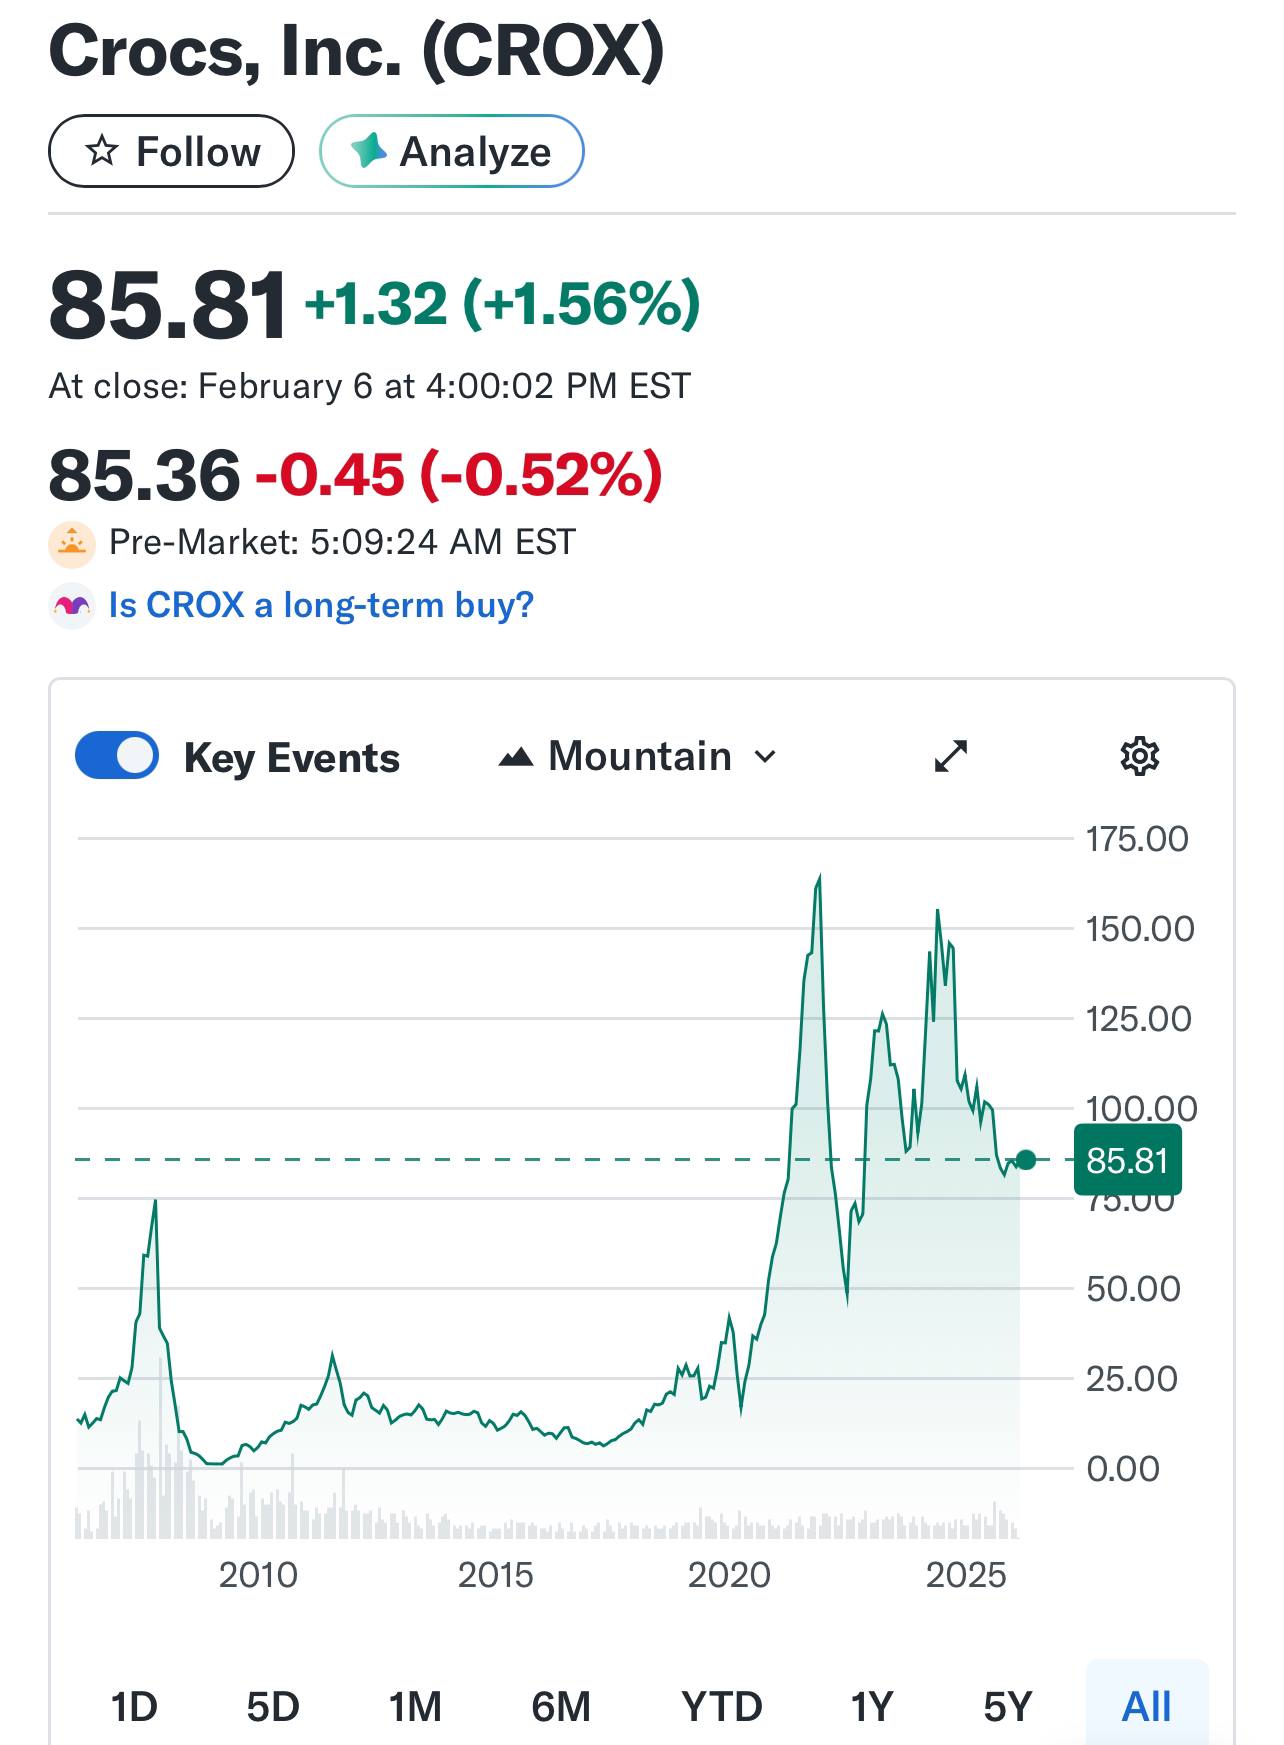The image size is (1284, 1745).
Task: Open chart settings gear icon
Action: coord(1139,756)
